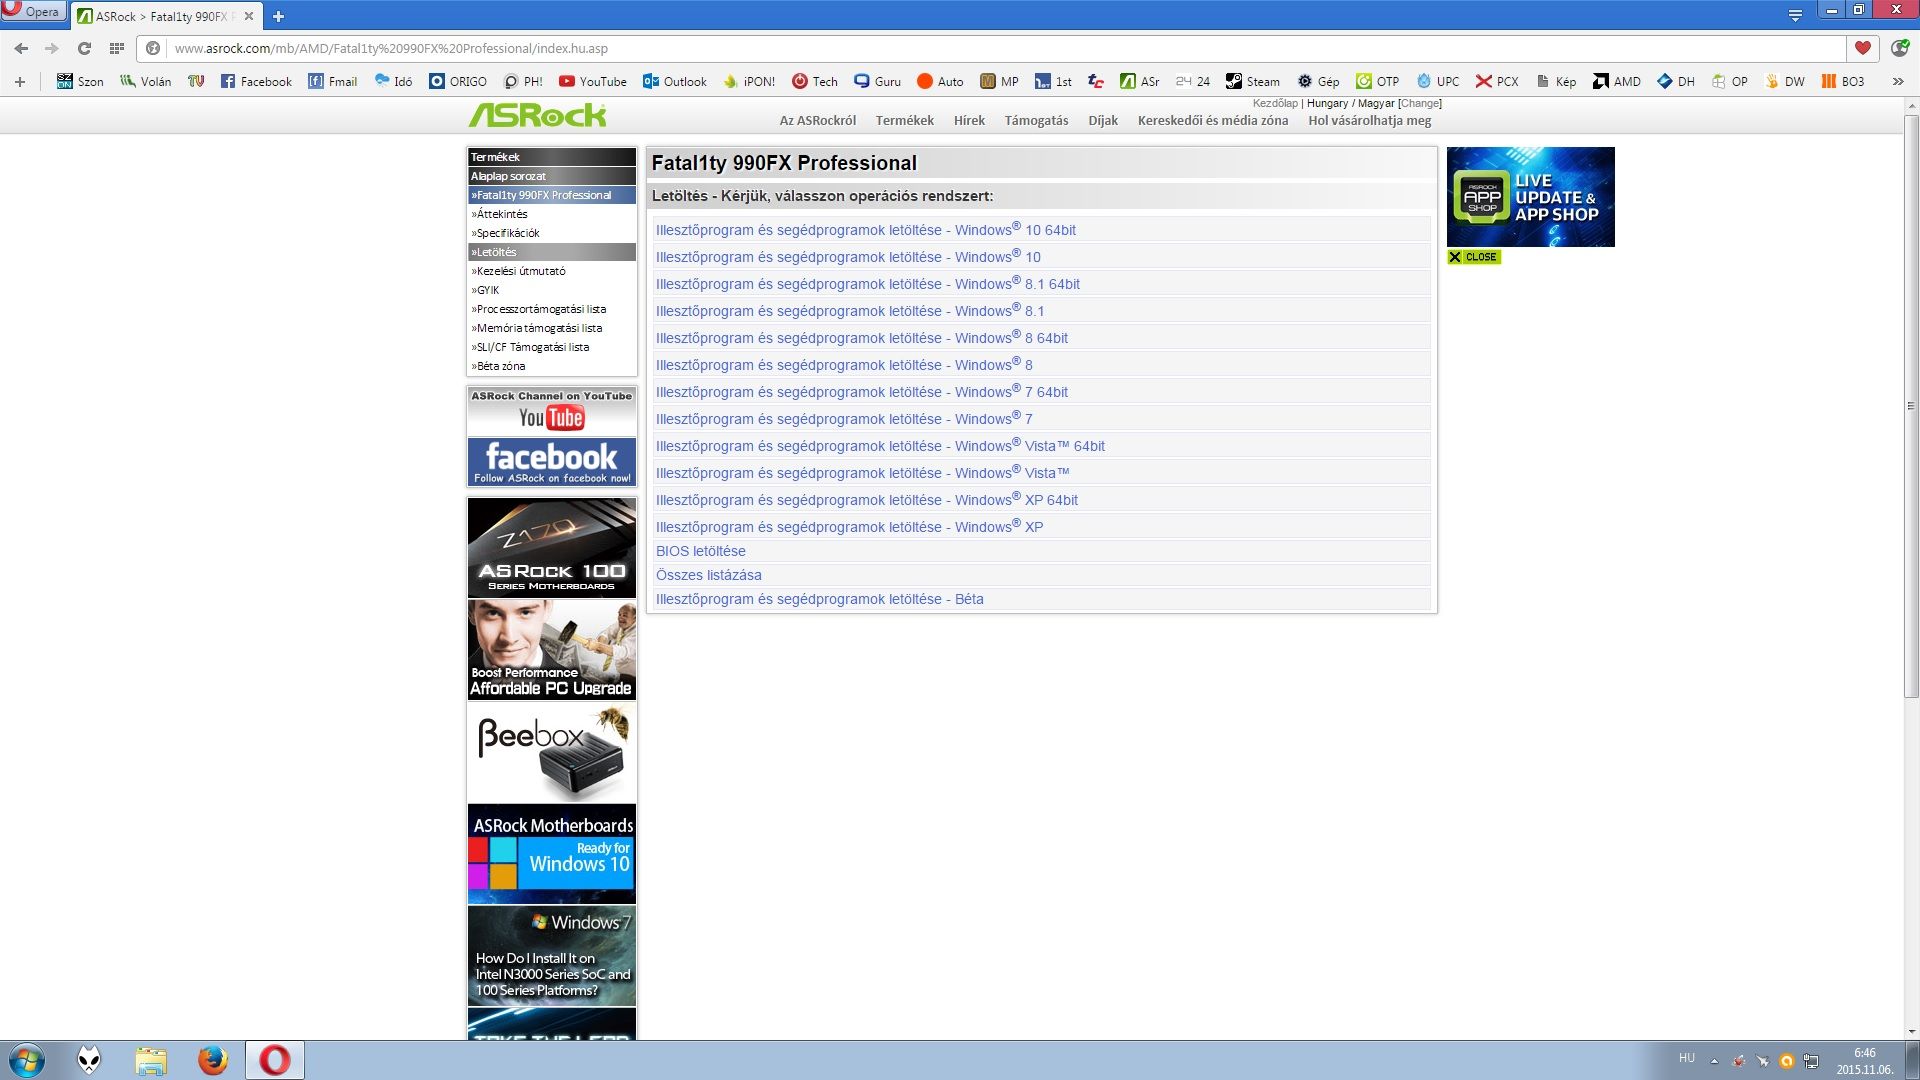Select Béta zóna in the sidebar
This screenshot has width=1920, height=1080.
551,366
